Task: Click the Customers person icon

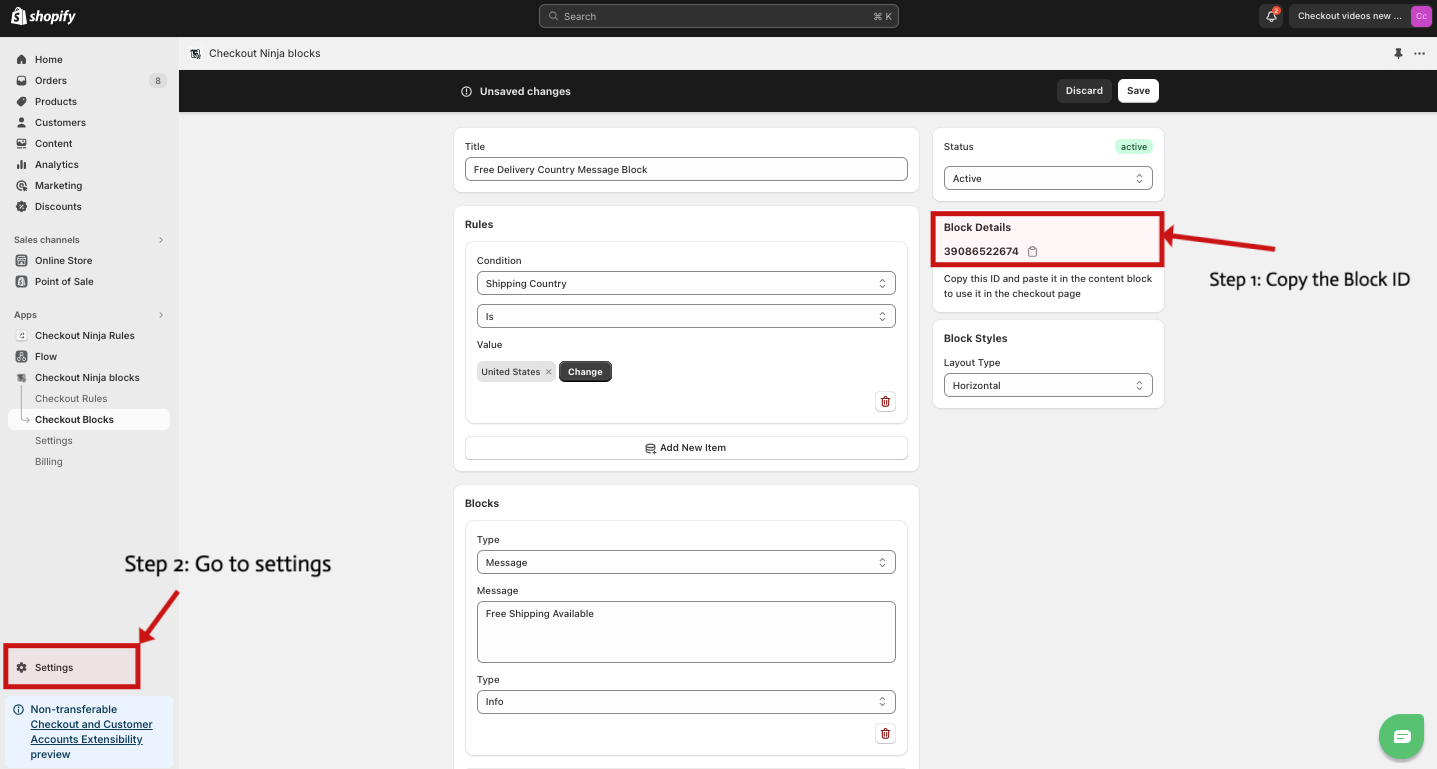Action: pyautogui.click(x=21, y=123)
